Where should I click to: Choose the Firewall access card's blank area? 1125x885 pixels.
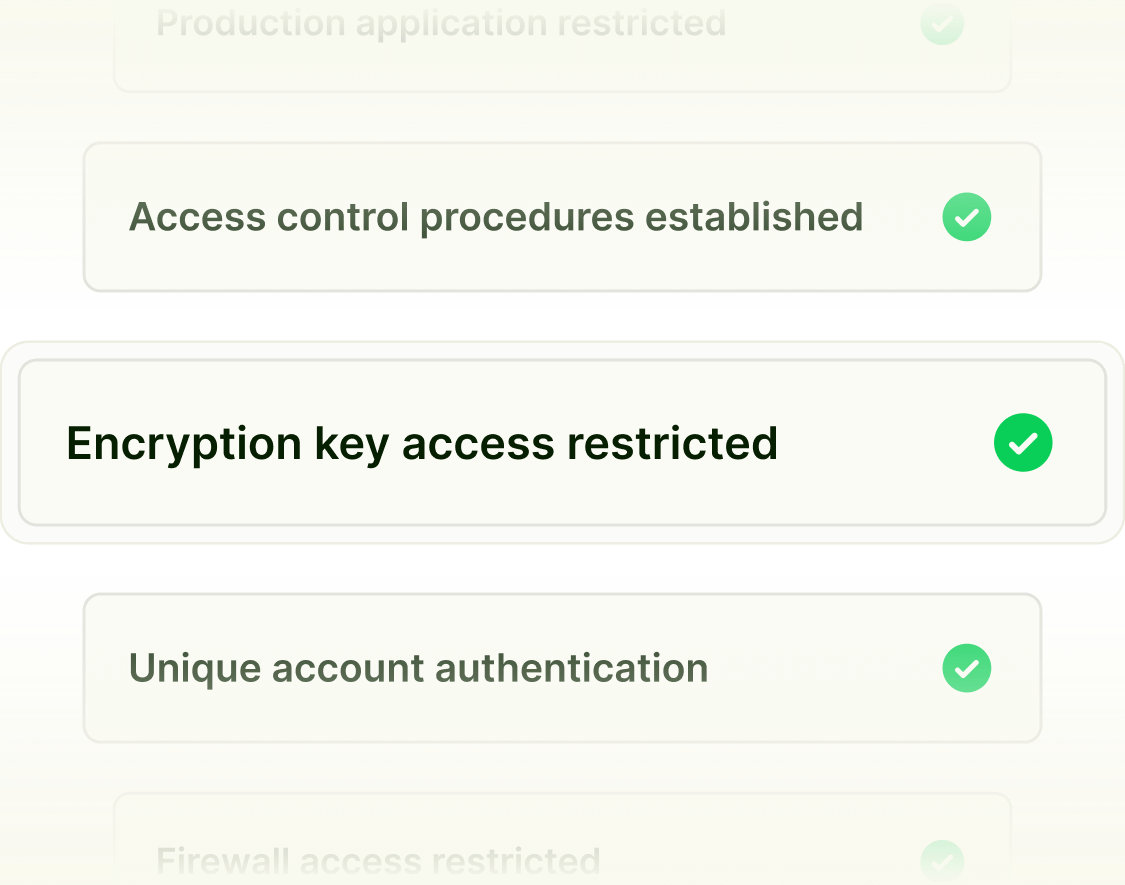[x=761, y=860]
